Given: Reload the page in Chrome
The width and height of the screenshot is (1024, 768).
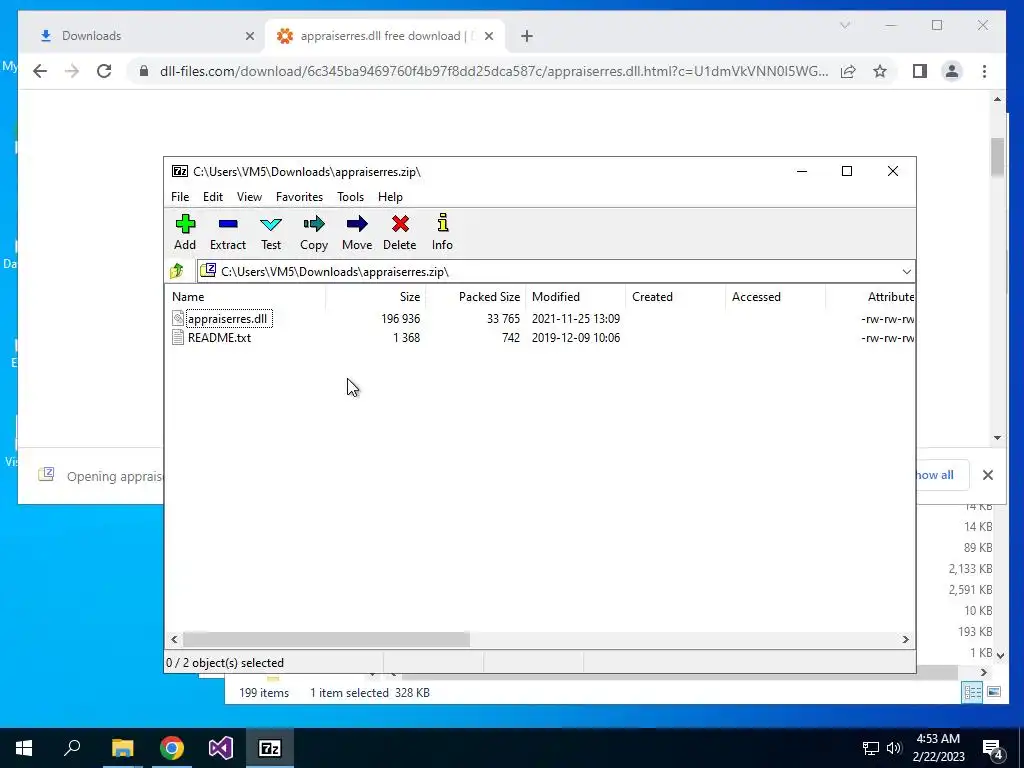Looking at the screenshot, I should [104, 71].
